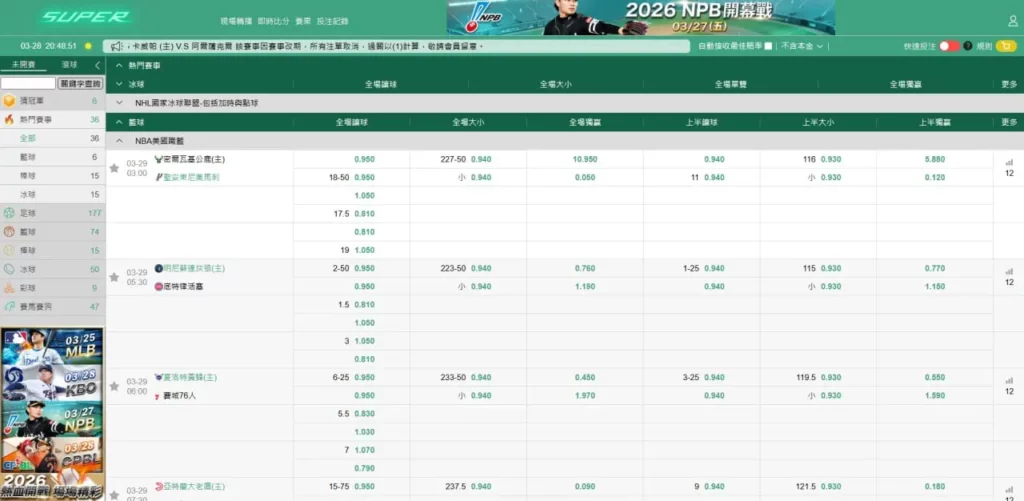This screenshot has width=1024, height=501.
Task: Open the user account profile icon
Action: 1013,21
